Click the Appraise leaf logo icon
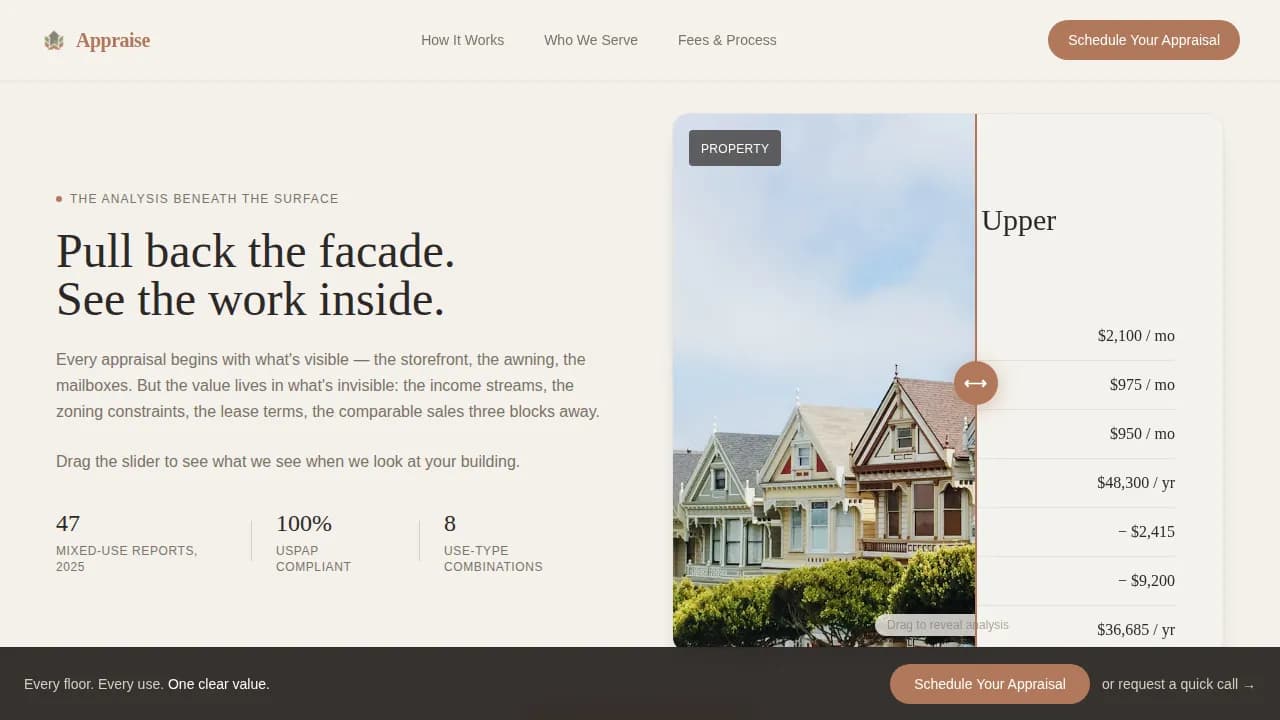This screenshot has width=1280, height=720. point(54,40)
